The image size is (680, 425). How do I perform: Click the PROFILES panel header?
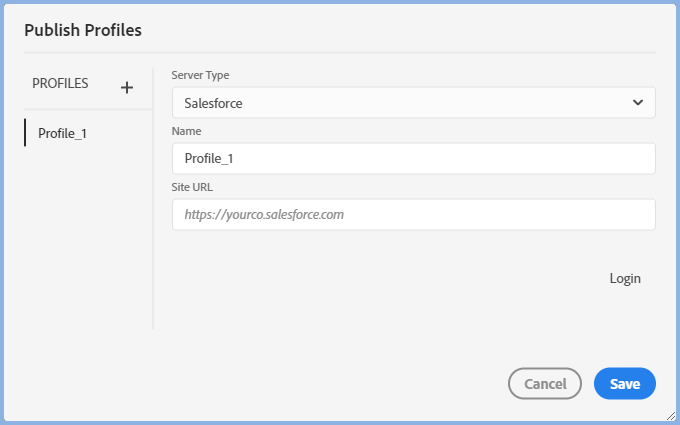tap(60, 84)
